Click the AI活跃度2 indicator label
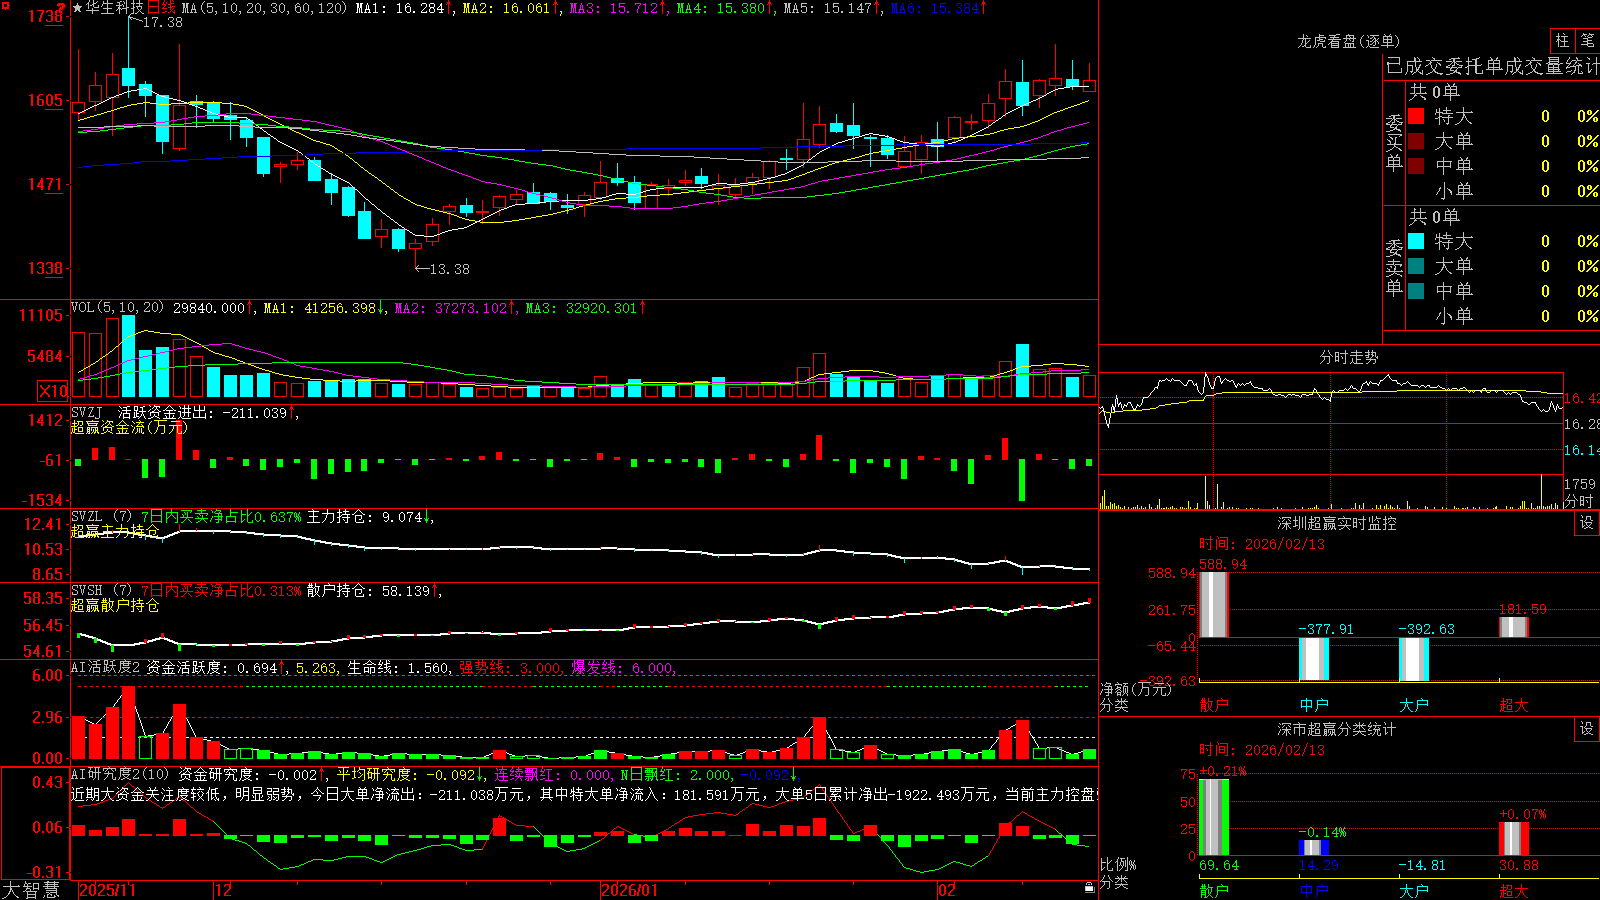The height and width of the screenshot is (900, 1600). (x=106, y=668)
